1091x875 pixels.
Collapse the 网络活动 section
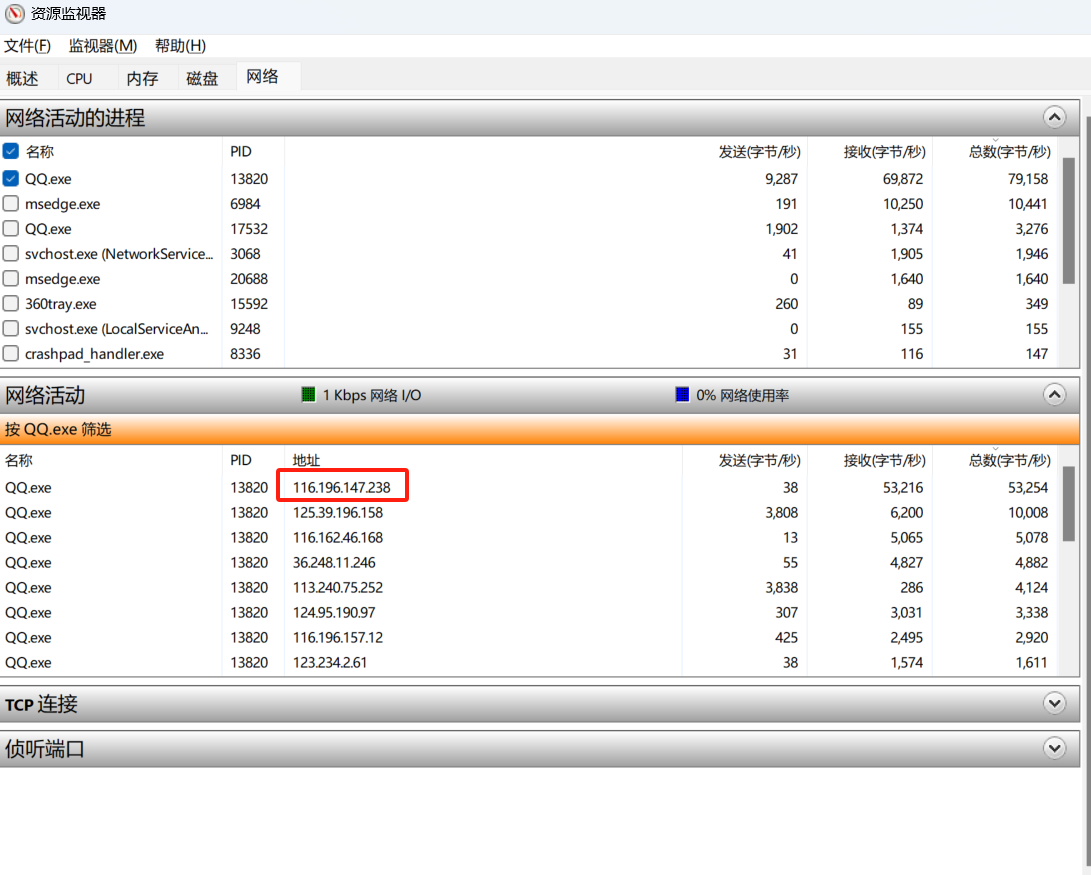pyautogui.click(x=1054, y=395)
